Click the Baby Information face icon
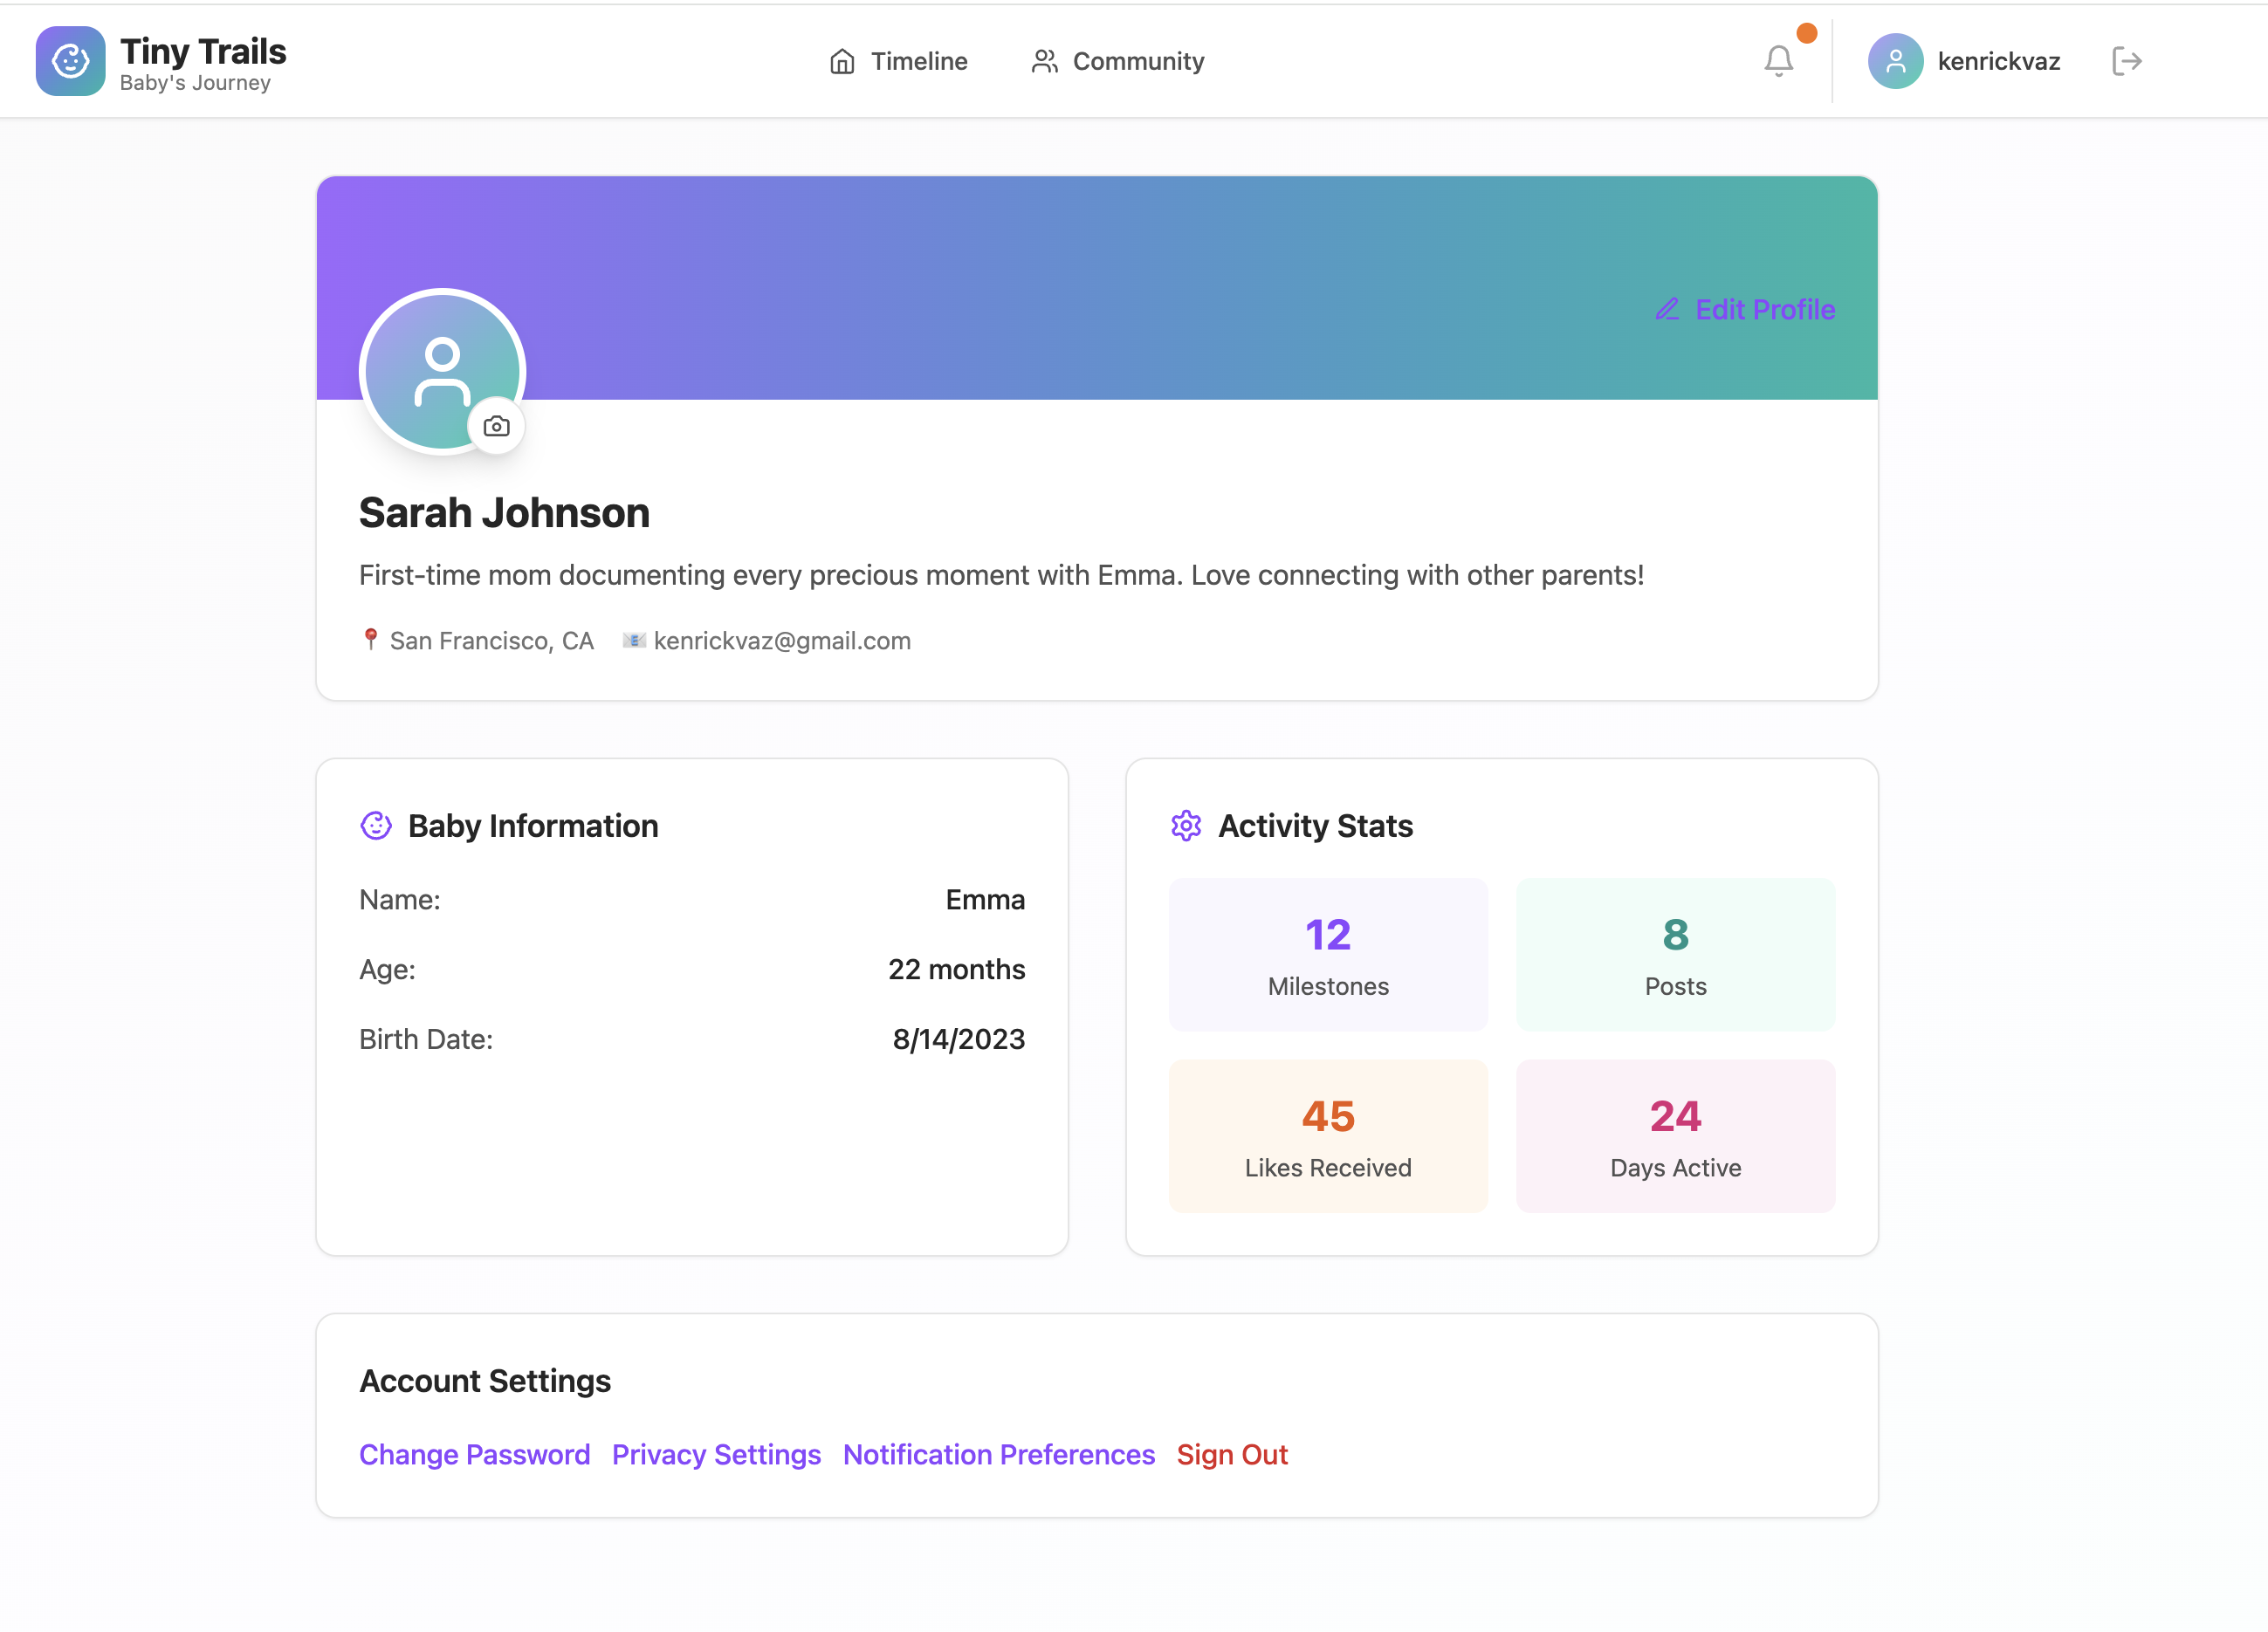 pos(376,826)
